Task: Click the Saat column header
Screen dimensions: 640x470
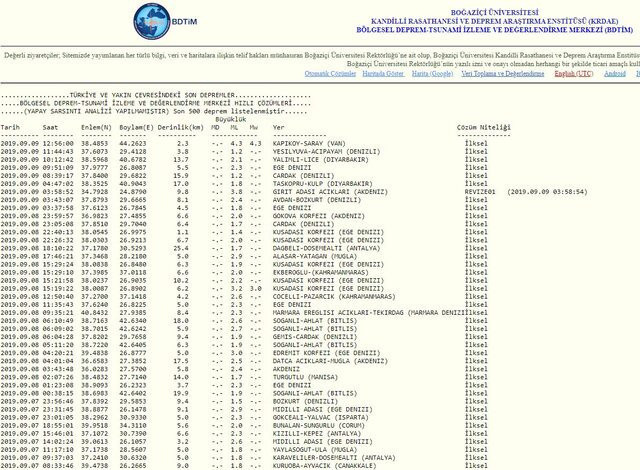Action: coord(50,127)
